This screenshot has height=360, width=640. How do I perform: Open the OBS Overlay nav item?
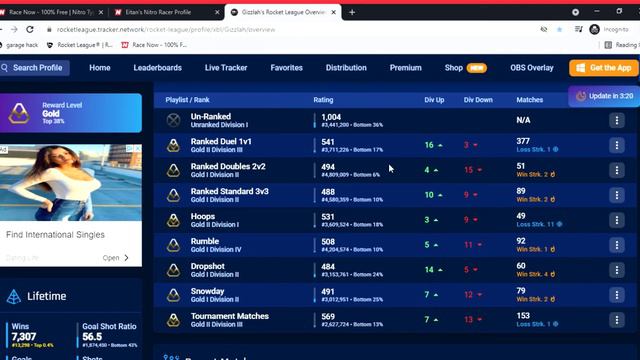pyautogui.click(x=531, y=68)
